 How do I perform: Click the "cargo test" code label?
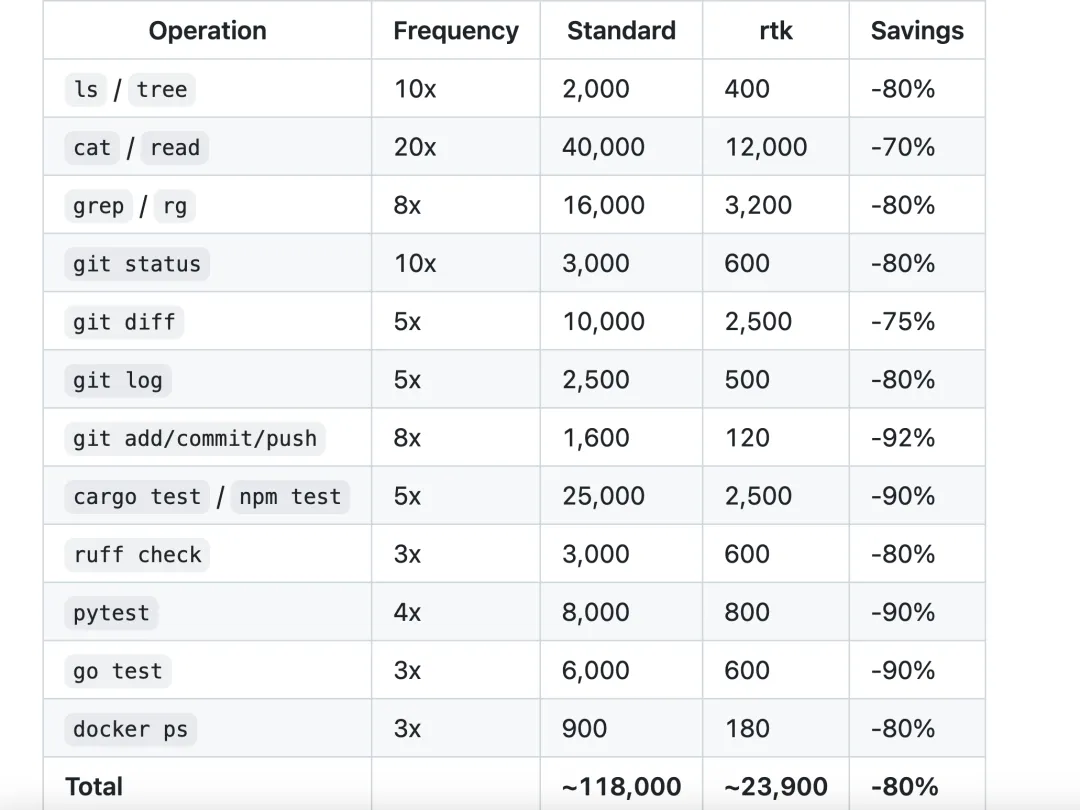pos(137,496)
